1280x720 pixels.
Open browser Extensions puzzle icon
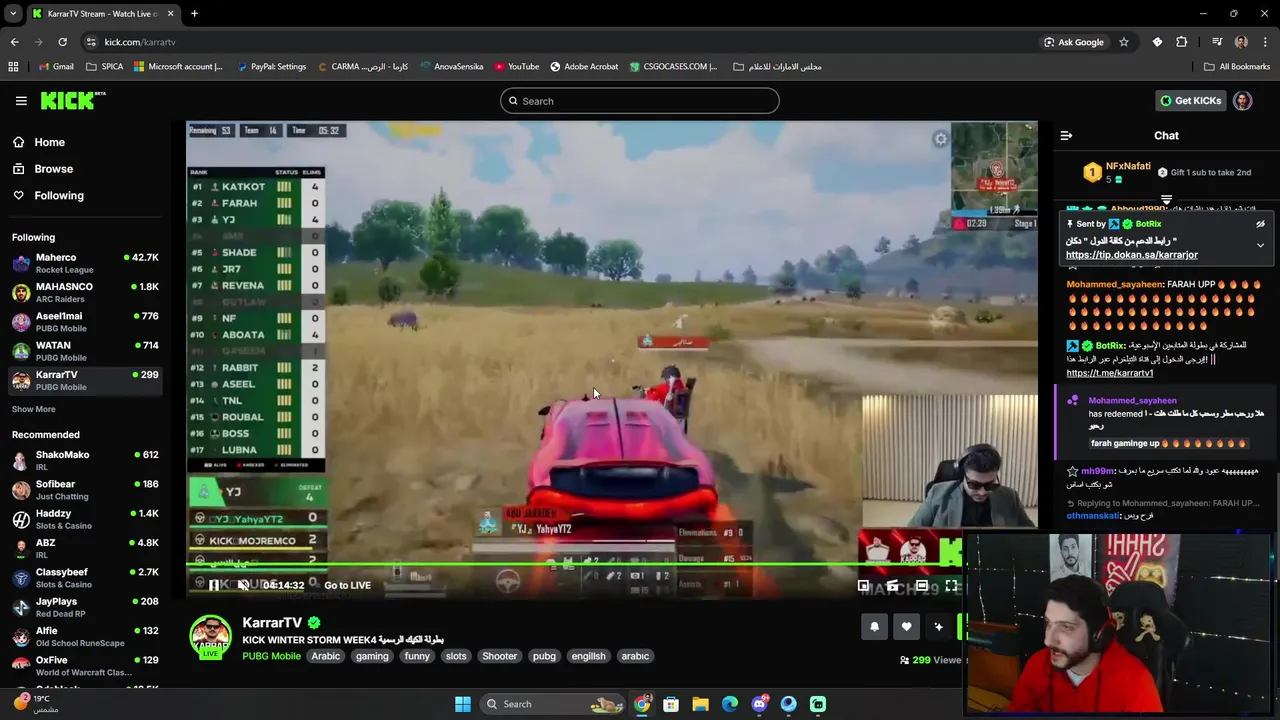1182,42
